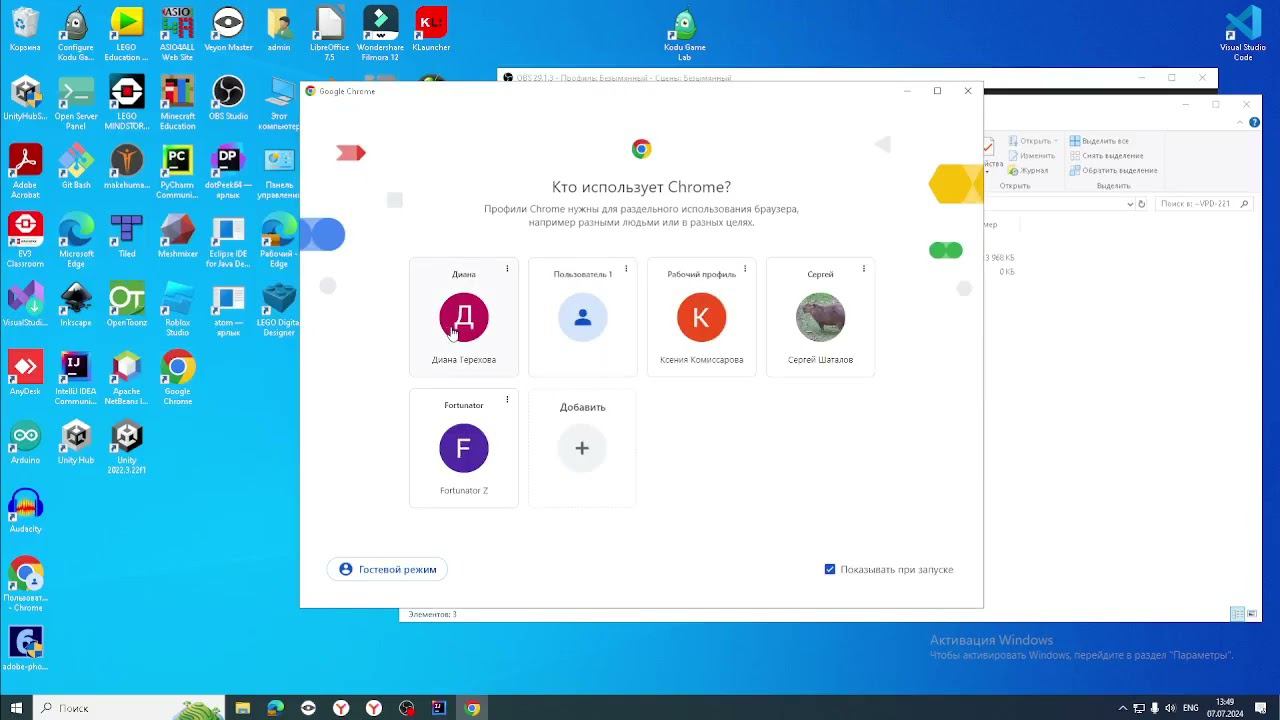
Task: Open Гостевой режим guest mode
Action: pos(387,569)
